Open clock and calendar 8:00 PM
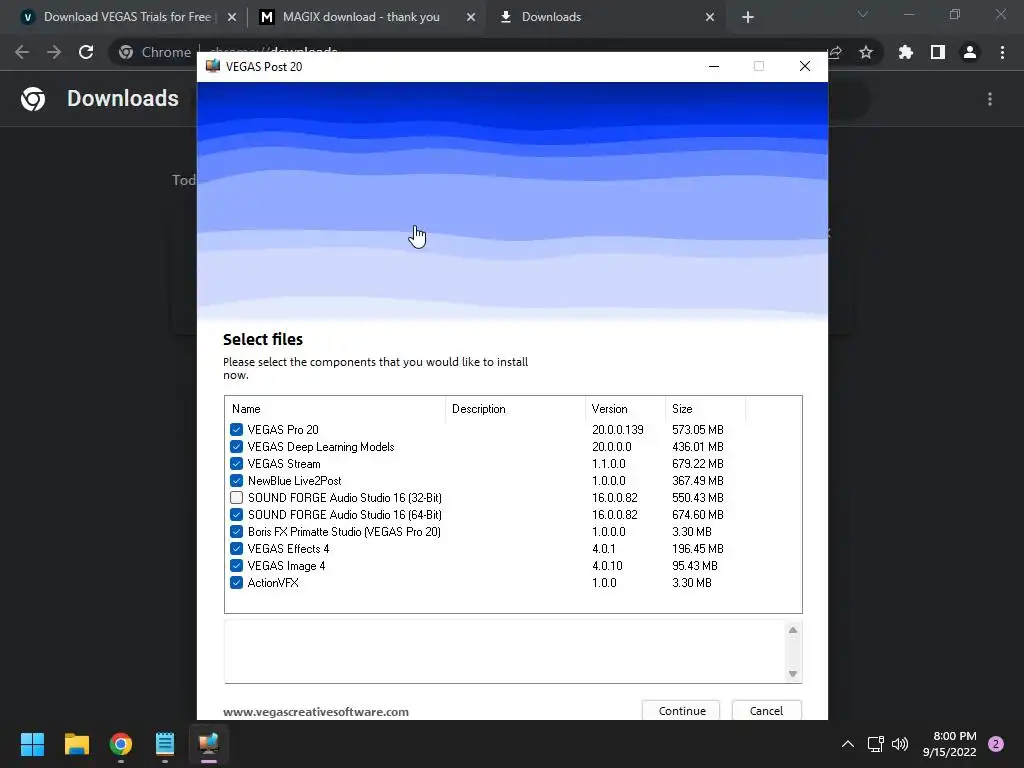Image resolution: width=1024 pixels, height=768 pixels. 950,744
